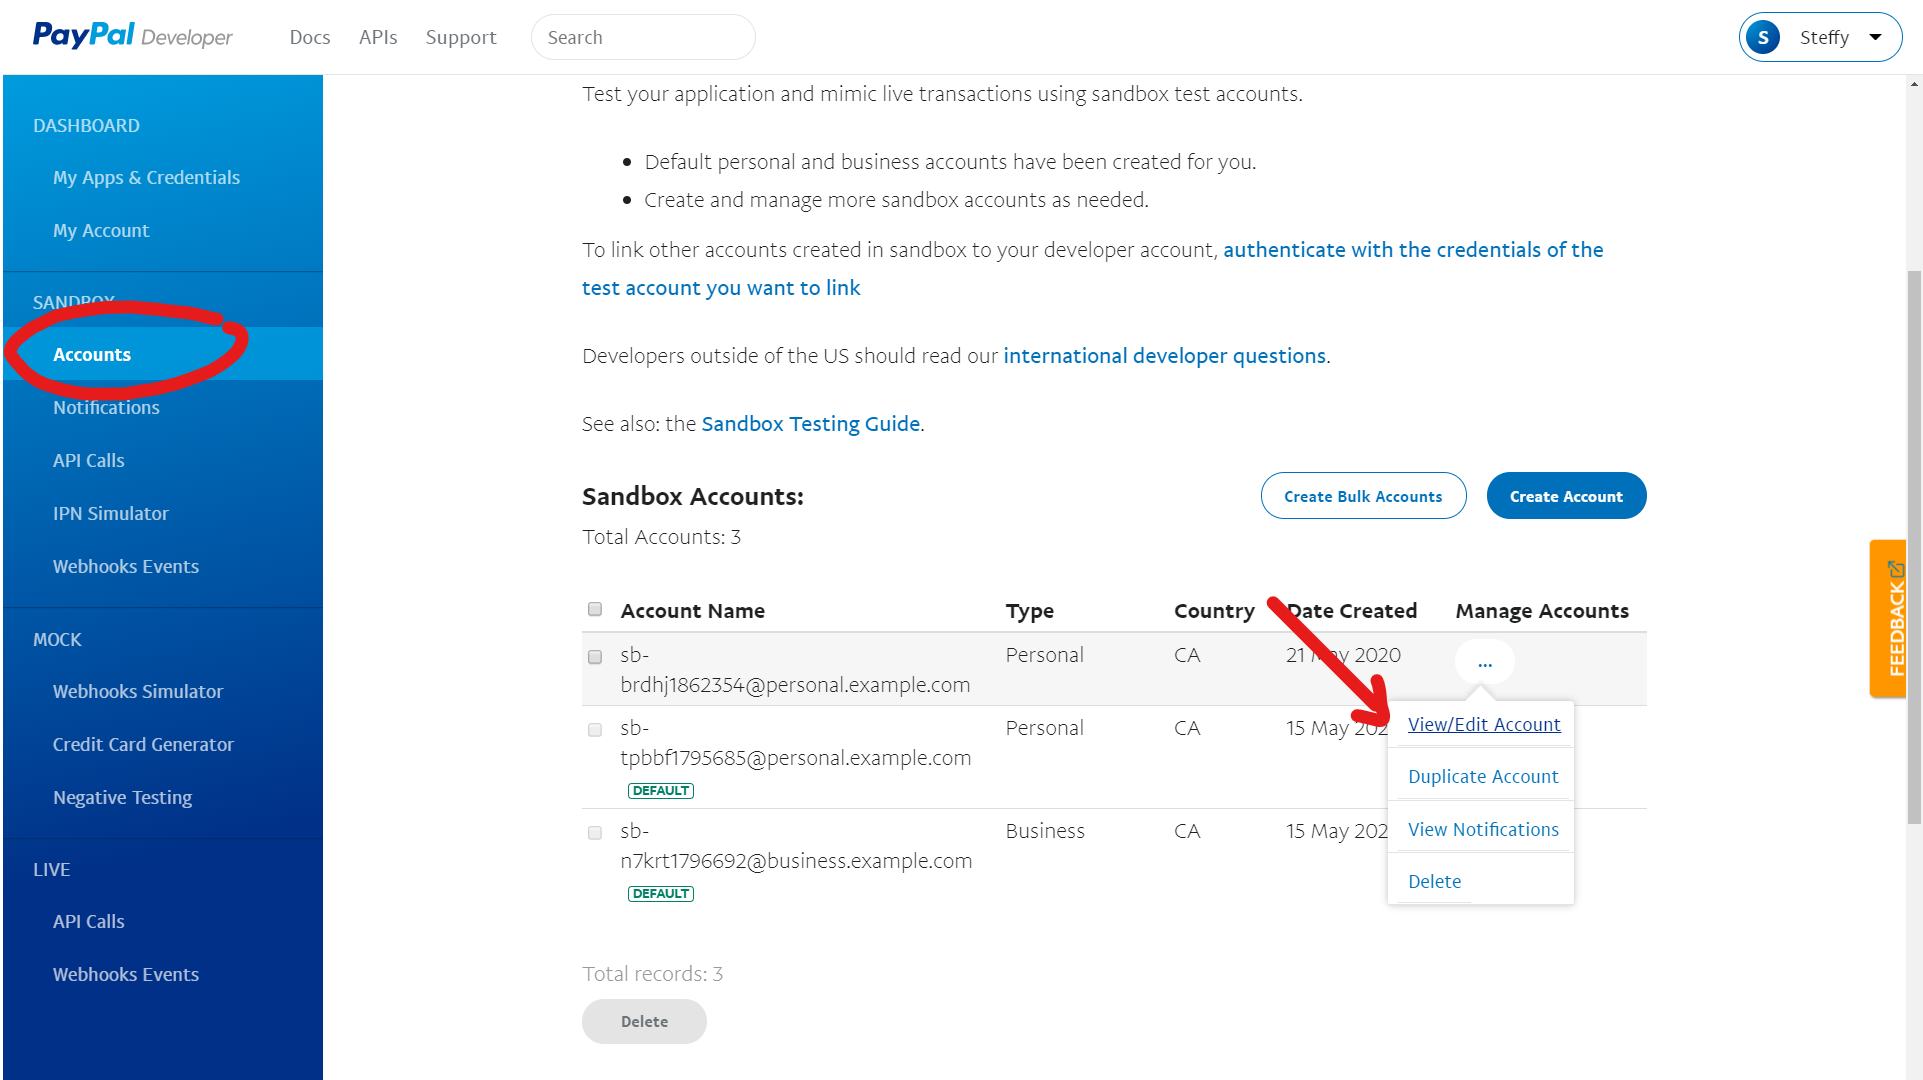Click the ellipsis Manage Accounts icon

[1484, 662]
